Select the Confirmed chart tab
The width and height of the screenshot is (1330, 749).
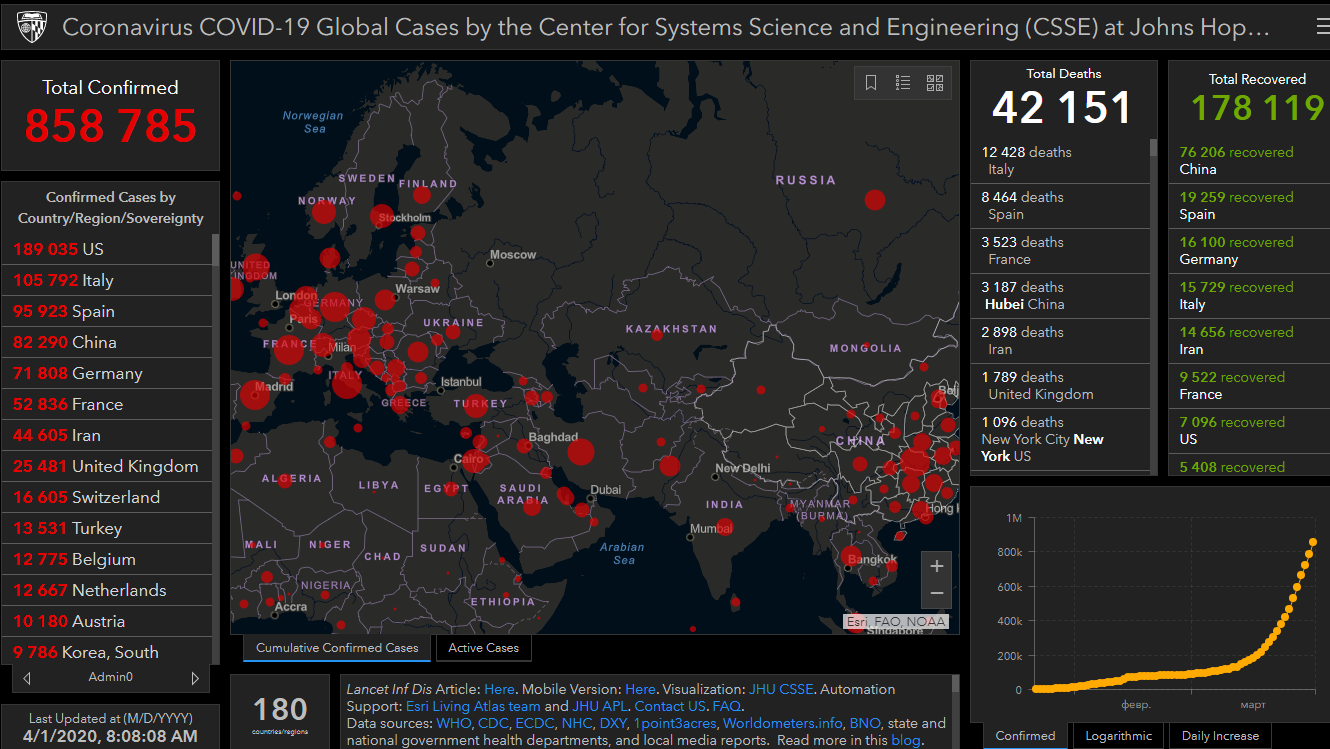tap(1025, 736)
